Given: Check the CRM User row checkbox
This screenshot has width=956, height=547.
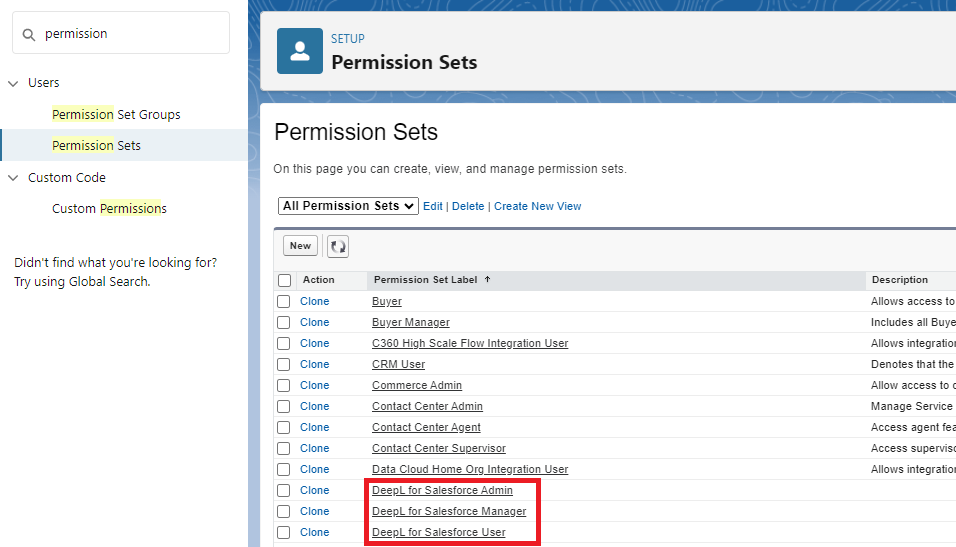Looking at the screenshot, I should (284, 365).
